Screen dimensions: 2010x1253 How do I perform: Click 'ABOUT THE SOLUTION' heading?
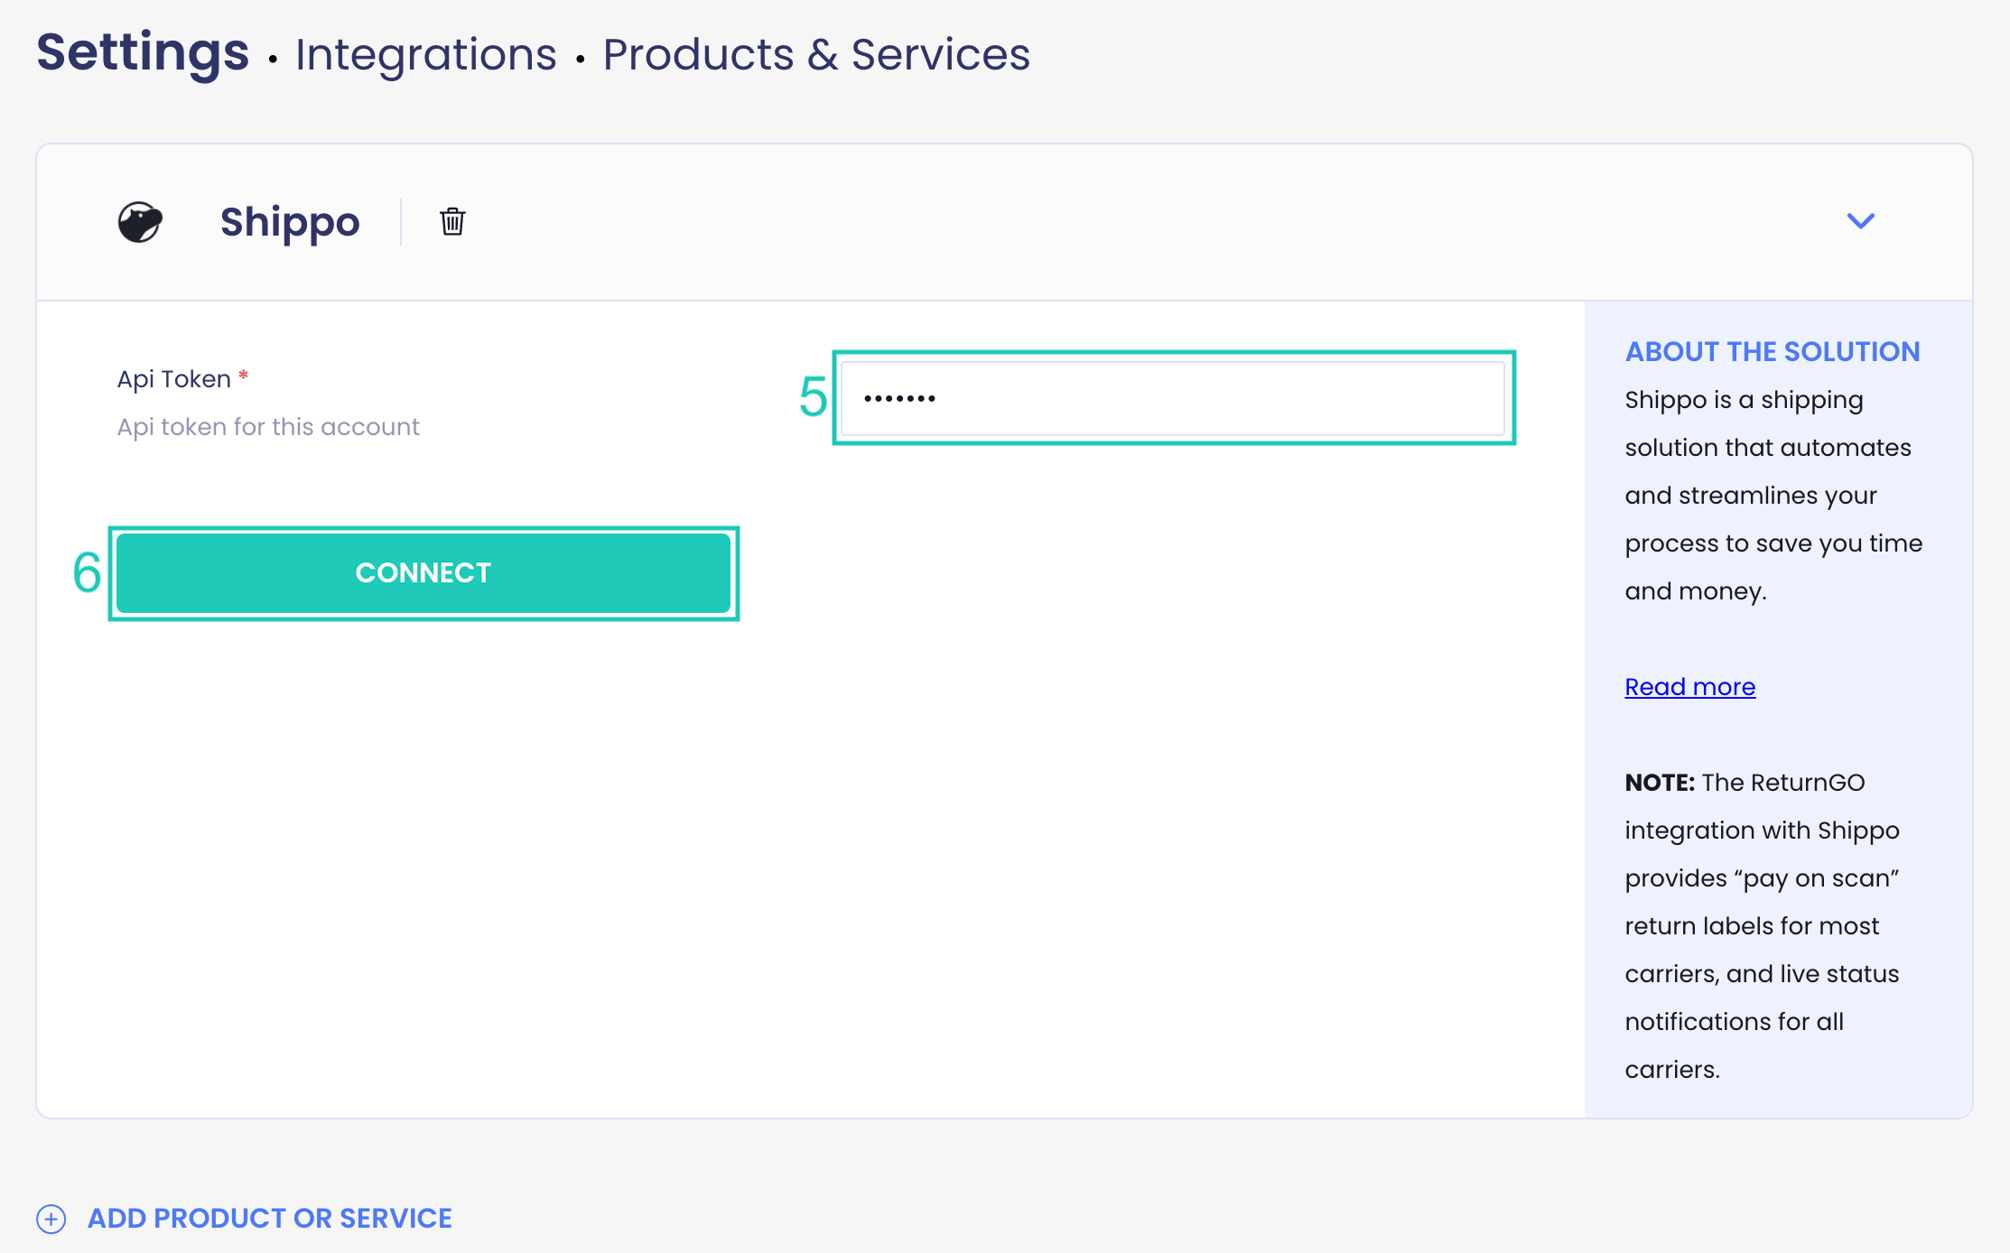pyautogui.click(x=1772, y=352)
